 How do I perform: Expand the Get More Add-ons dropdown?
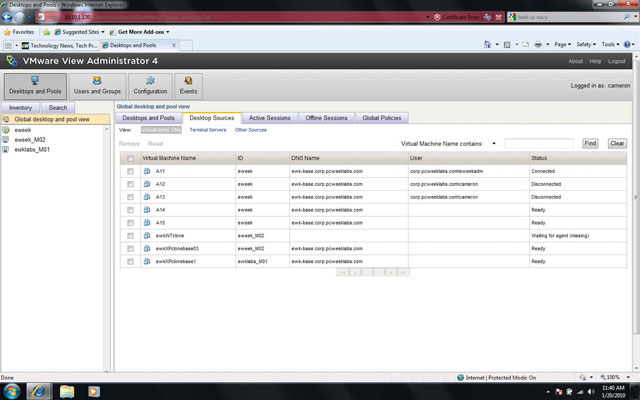167,32
